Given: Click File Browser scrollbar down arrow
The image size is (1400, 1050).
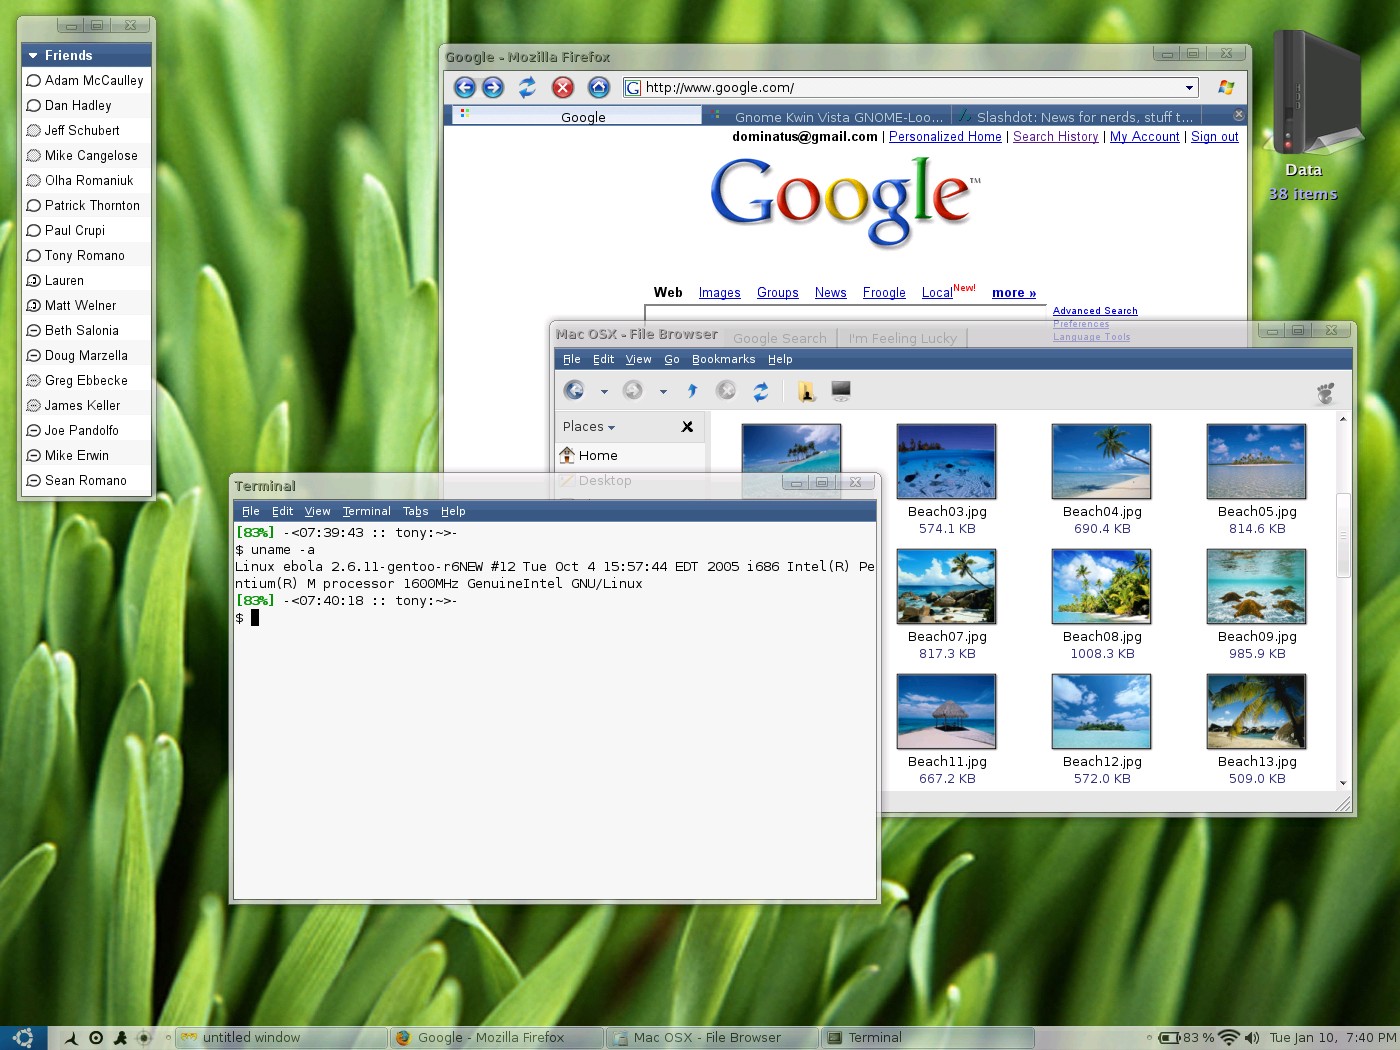Looking at the screenshot, I should point(1343,783).
